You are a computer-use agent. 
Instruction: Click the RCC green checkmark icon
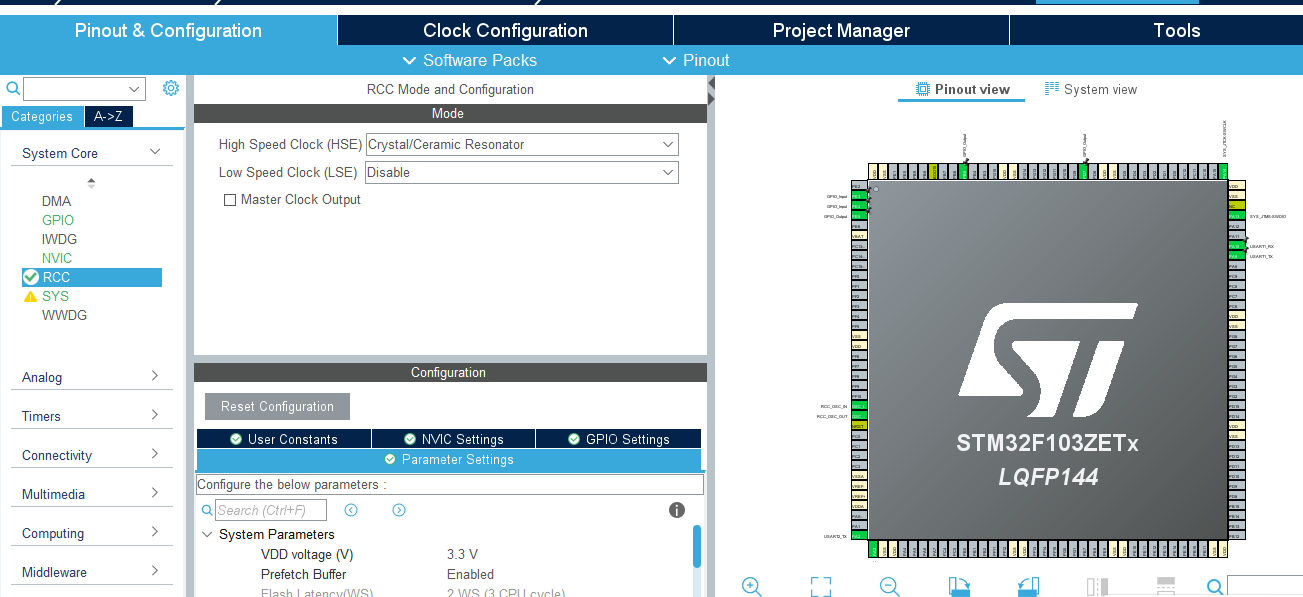pos(31,277)
